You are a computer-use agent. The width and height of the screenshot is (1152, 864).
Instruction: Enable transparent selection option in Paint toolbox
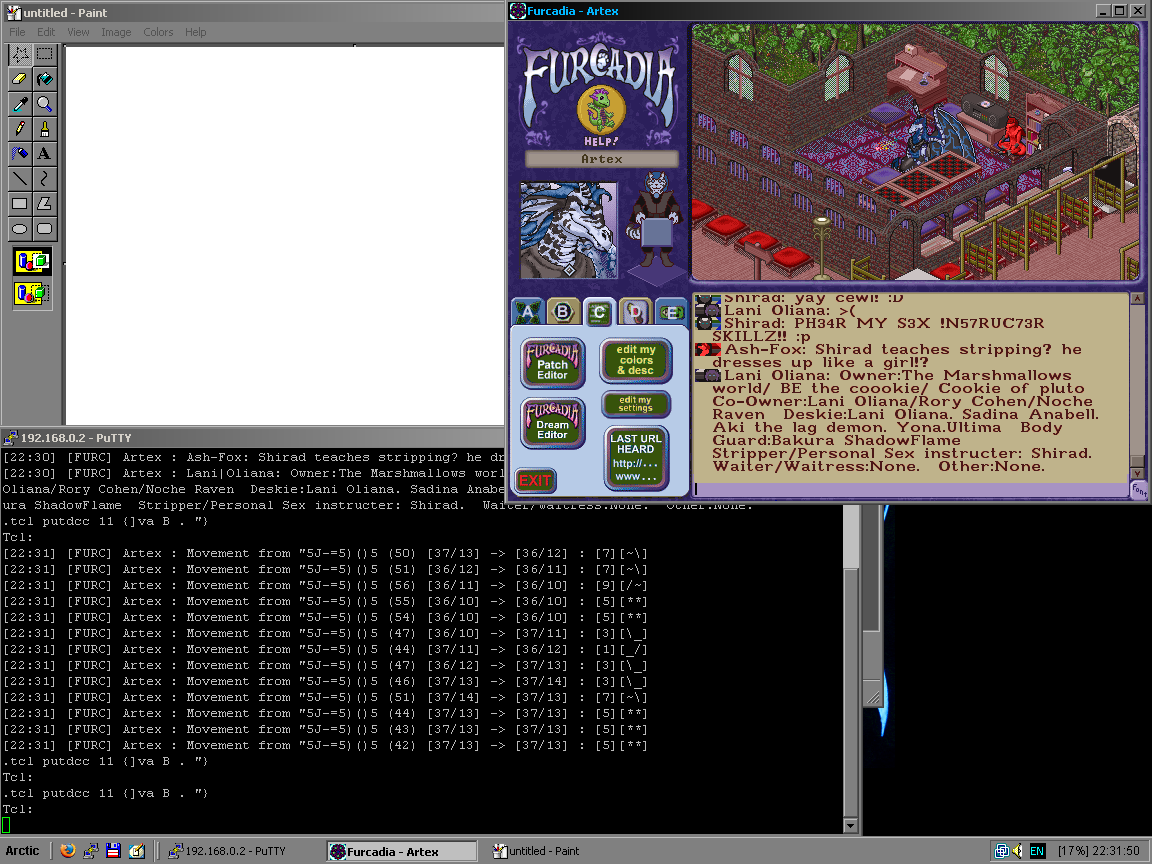[x=32, y=294]
